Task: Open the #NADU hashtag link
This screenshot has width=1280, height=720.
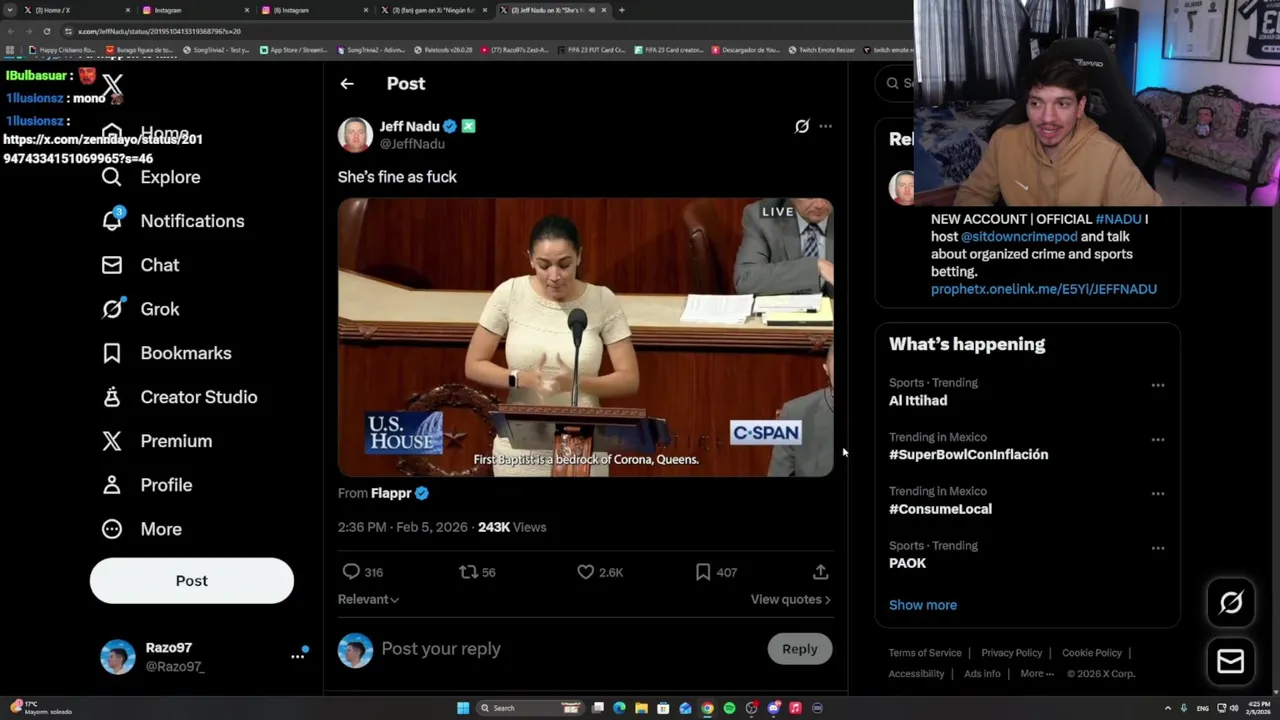Action: (x=1118, y=219)
